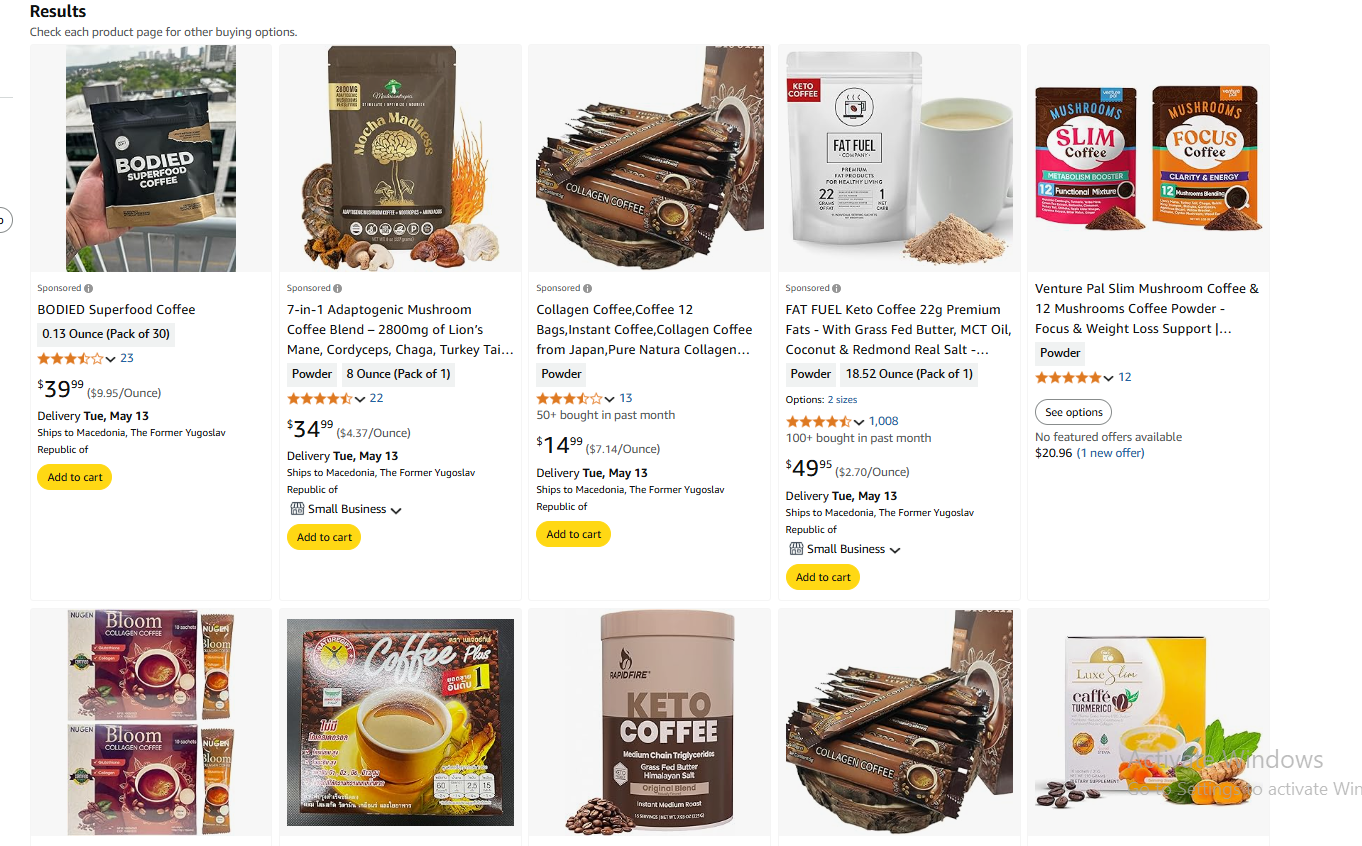Open the RapidFire Keto Coffee product image

click(x=649, y=723)
